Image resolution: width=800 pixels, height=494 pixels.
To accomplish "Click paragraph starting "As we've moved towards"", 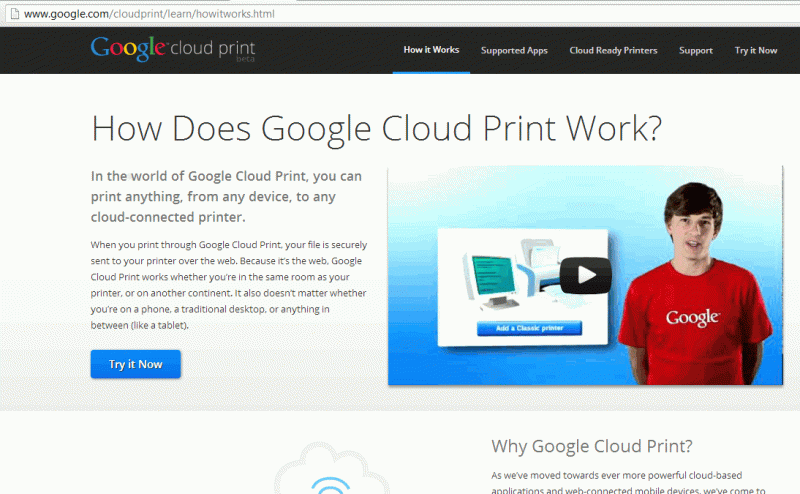I will (629, 483).
